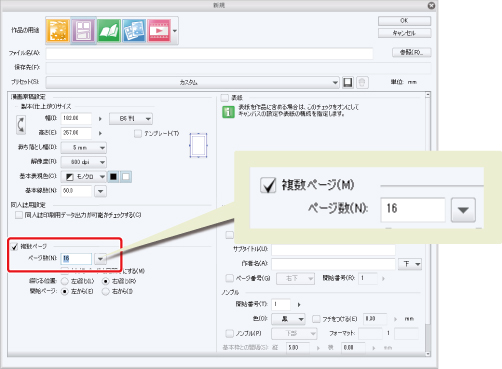The image size is (502, 369).
Task: Click the horizontal gap field showing 0.00
Action: [x=353, y=348]
